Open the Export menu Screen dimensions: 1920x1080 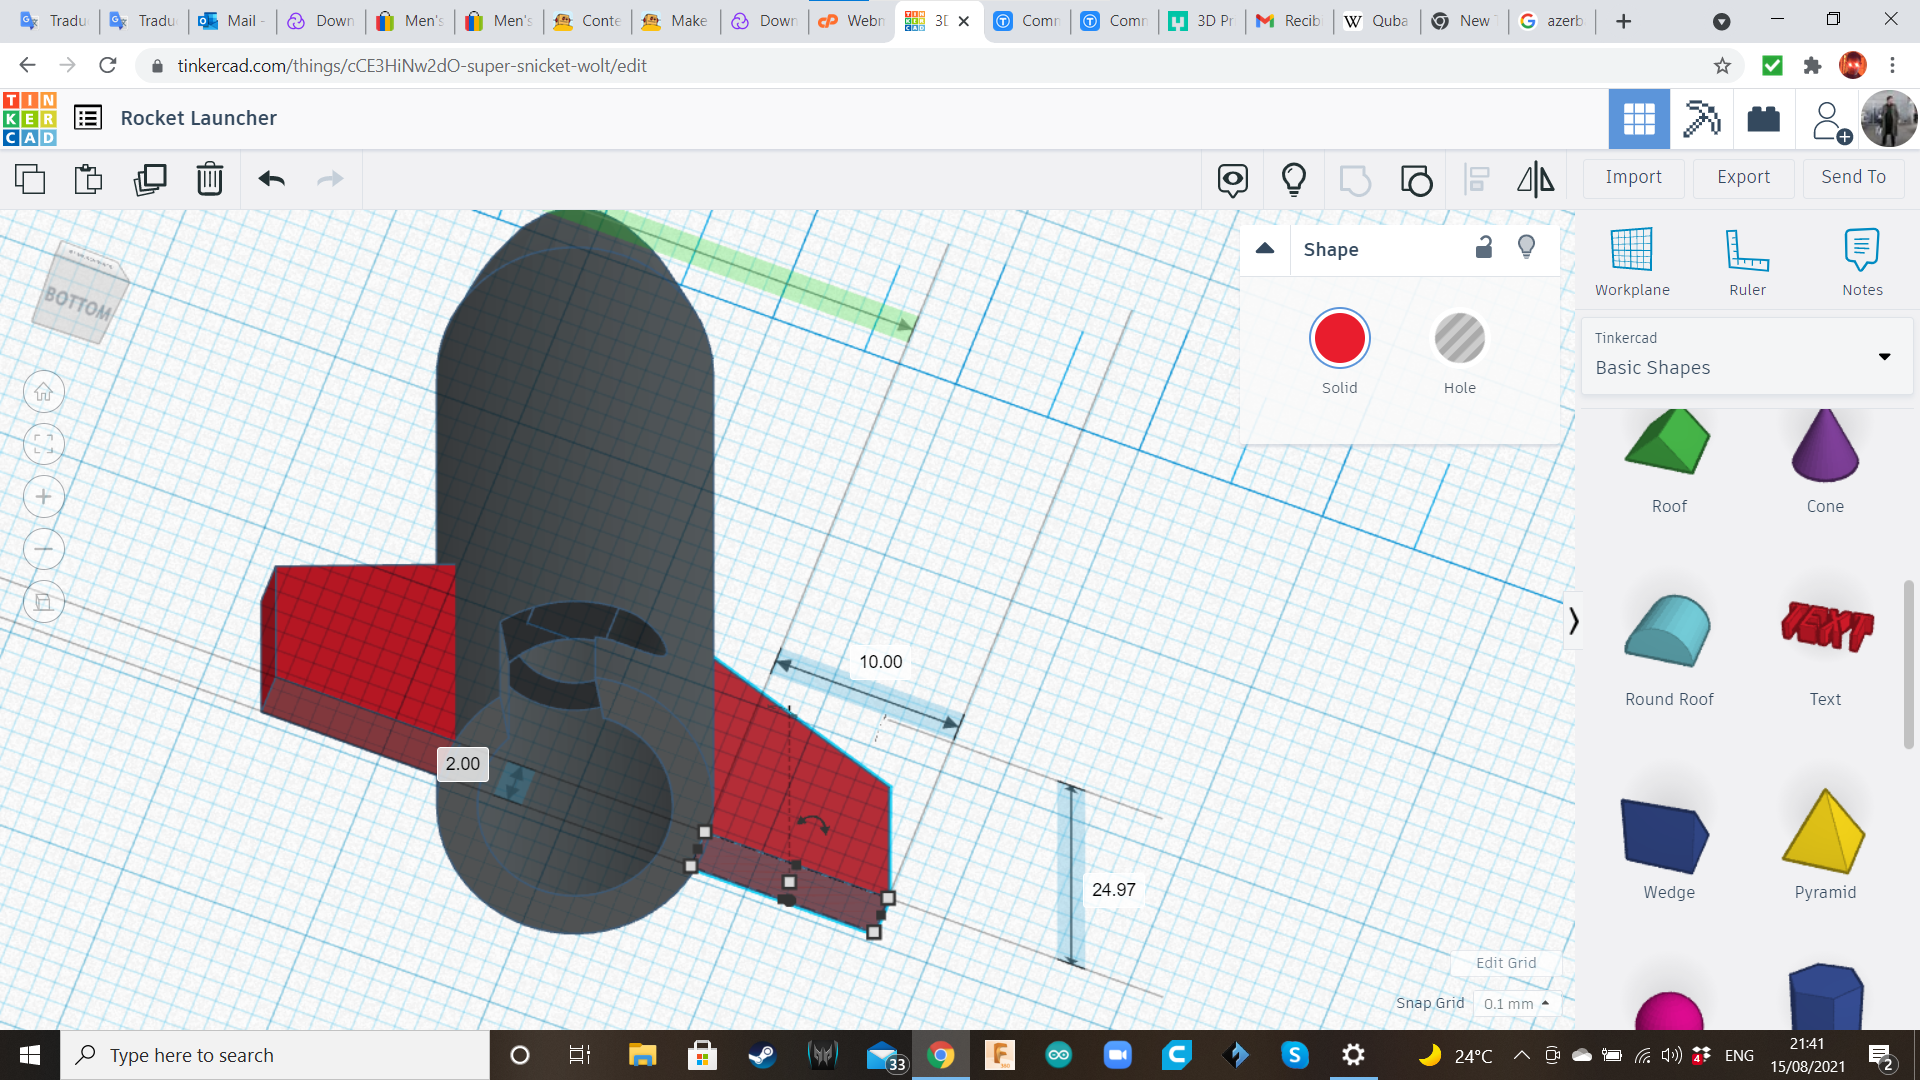pyautogui.click(x=1743, y=177)
